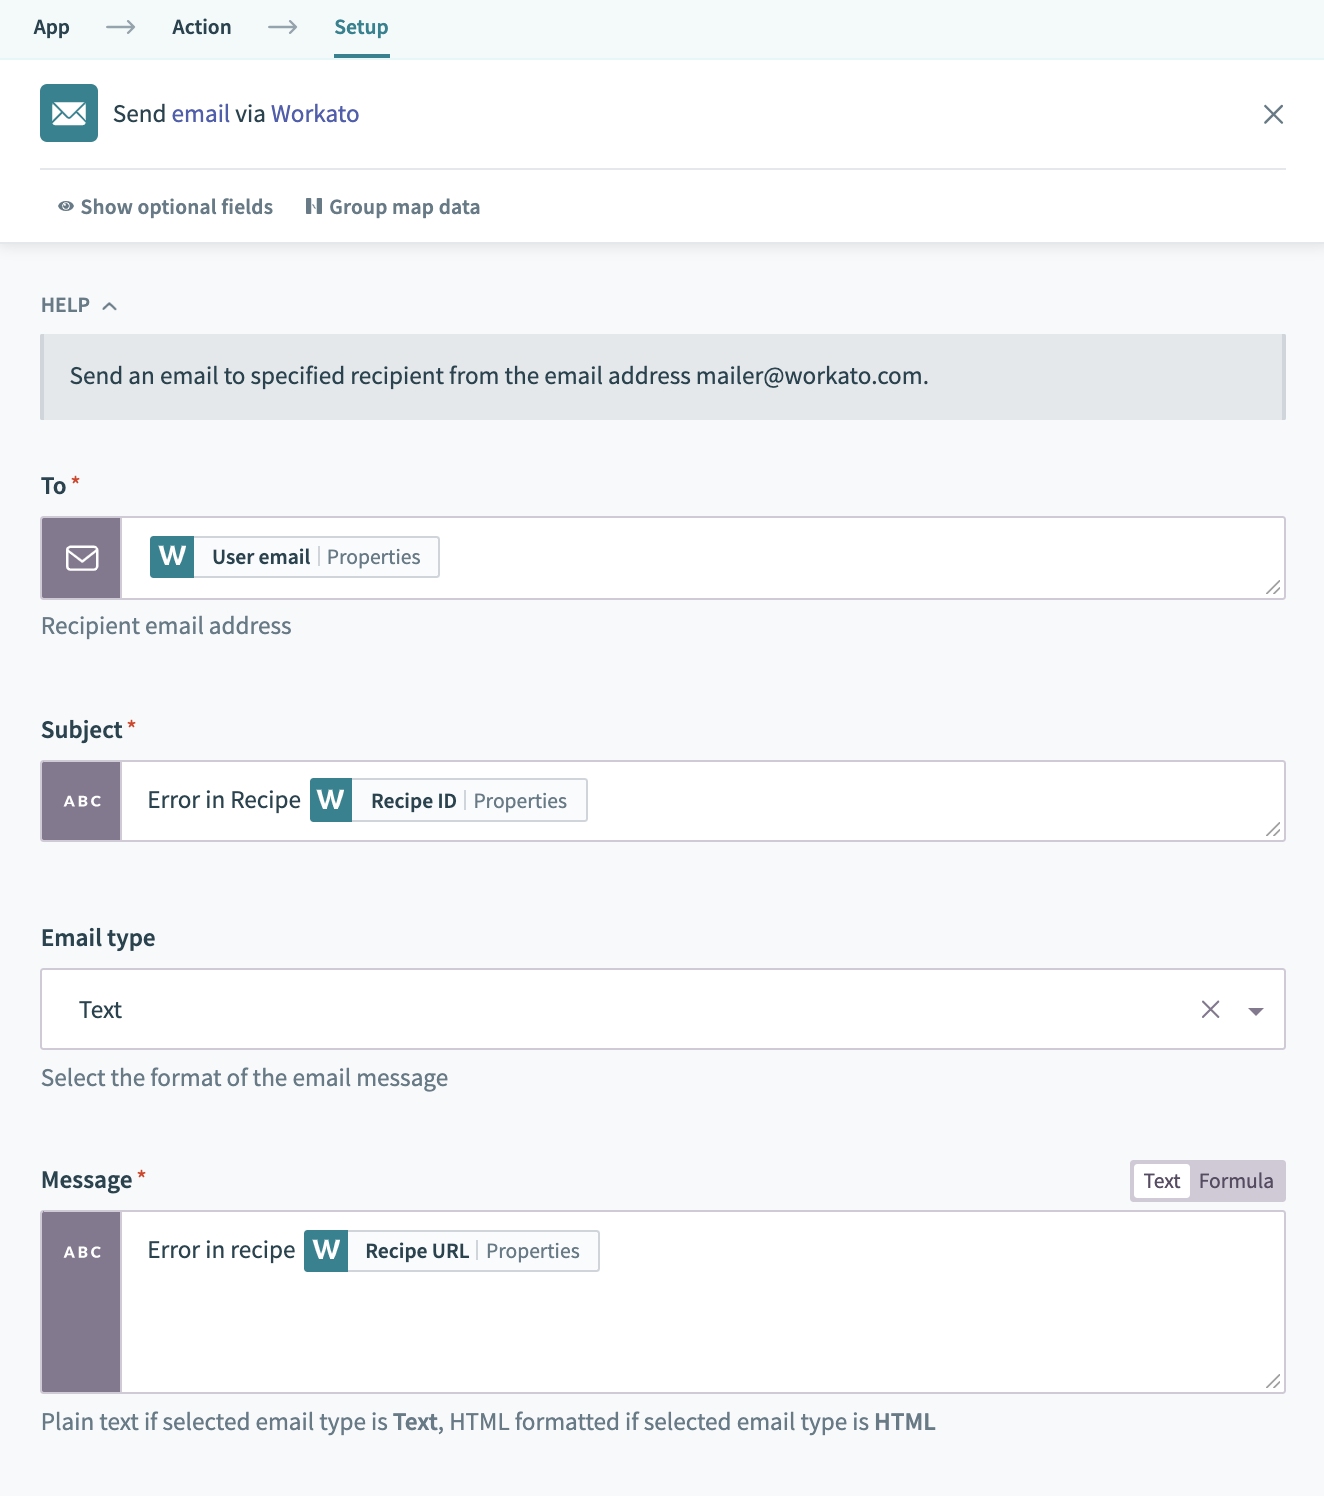Click the teal email envelope app icon
Screen dimensions: 1324x1496
coord(69,113)
